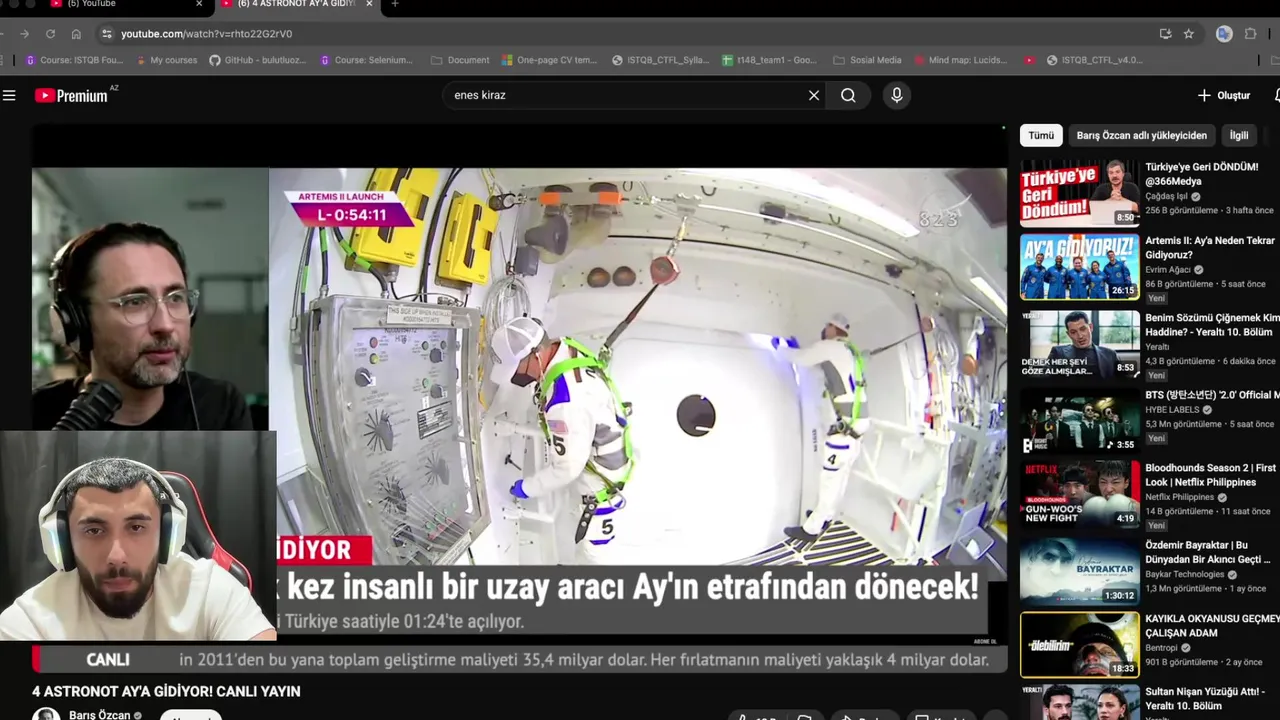Open the browser extensions icon
Image resolution: width=1280 pixels, height=720 pixels.
click(1250, 33)
